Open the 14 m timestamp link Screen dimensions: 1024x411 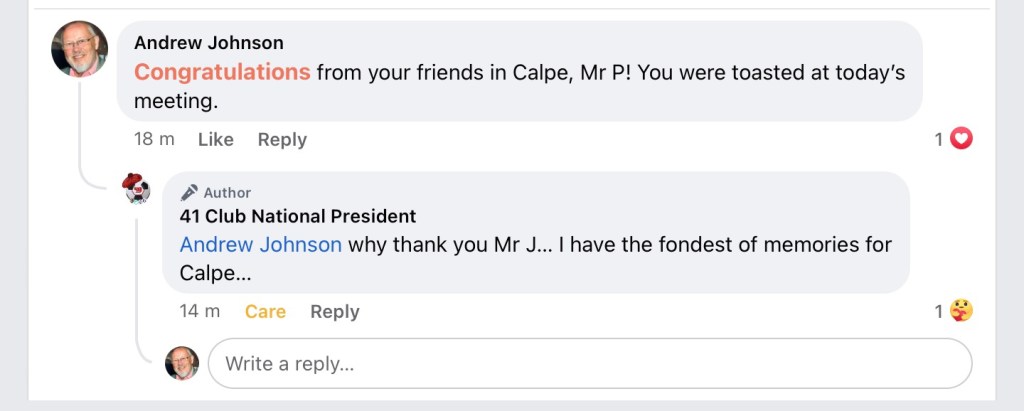click(x=200, y=312)
